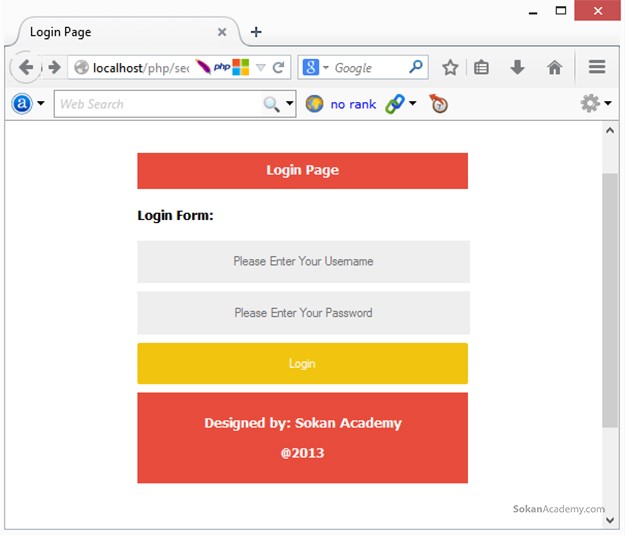Expand the Web Search magnifier dropdown
The height and width of the screenshot is (535, 625).
point(290,103)
